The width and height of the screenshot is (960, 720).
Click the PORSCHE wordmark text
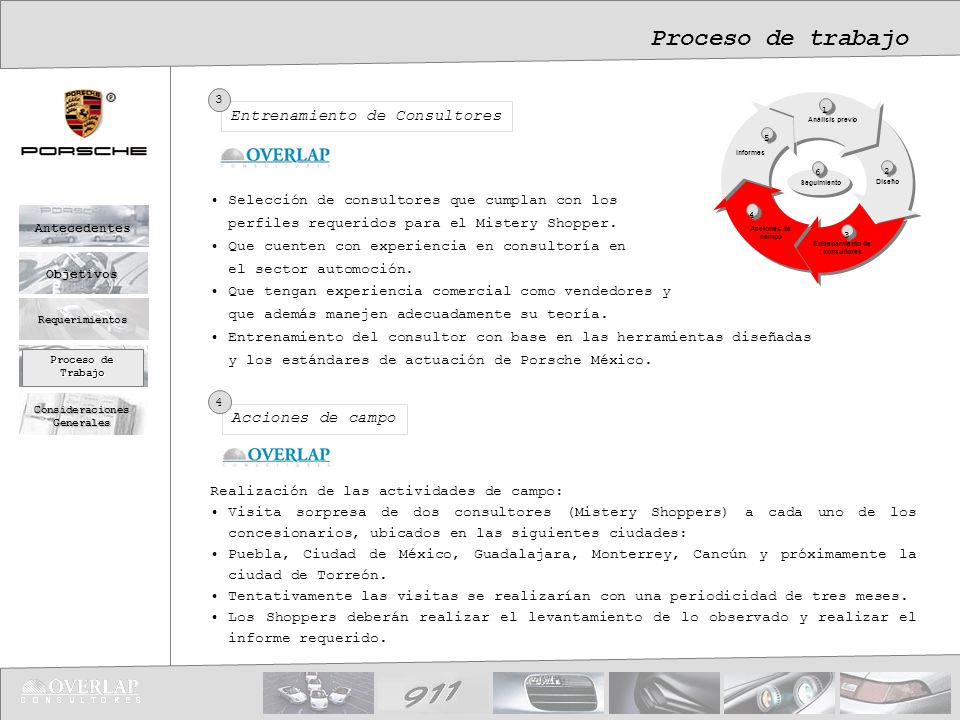tap(84, 151)
